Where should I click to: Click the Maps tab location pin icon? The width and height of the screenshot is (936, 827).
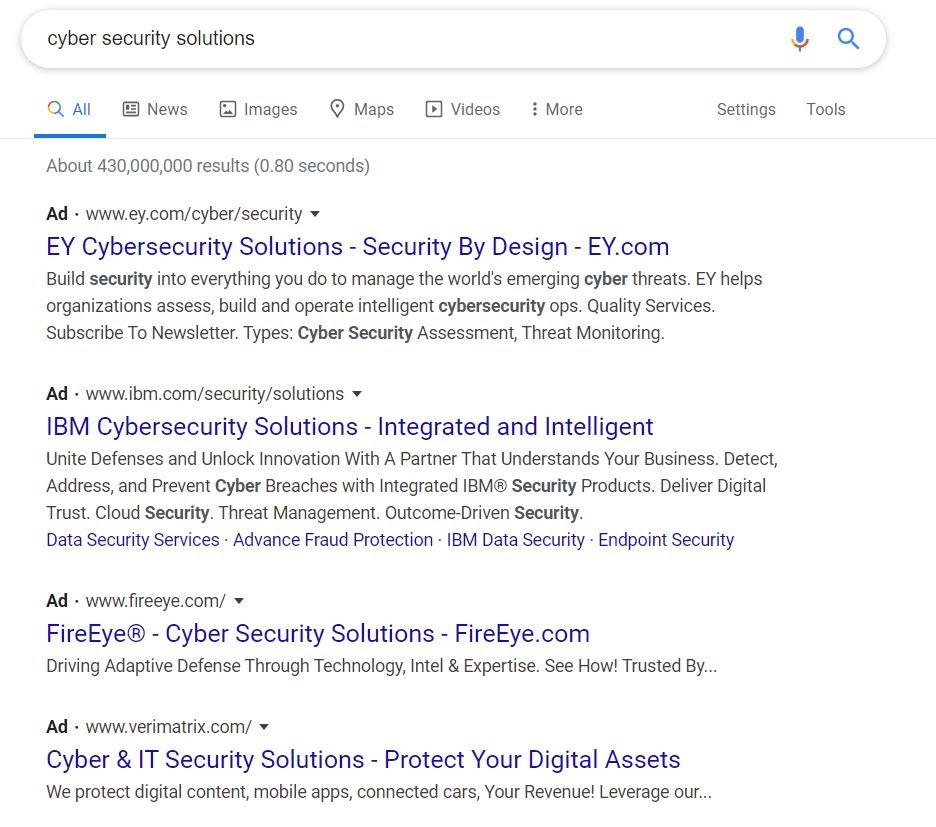click(337, 109)
